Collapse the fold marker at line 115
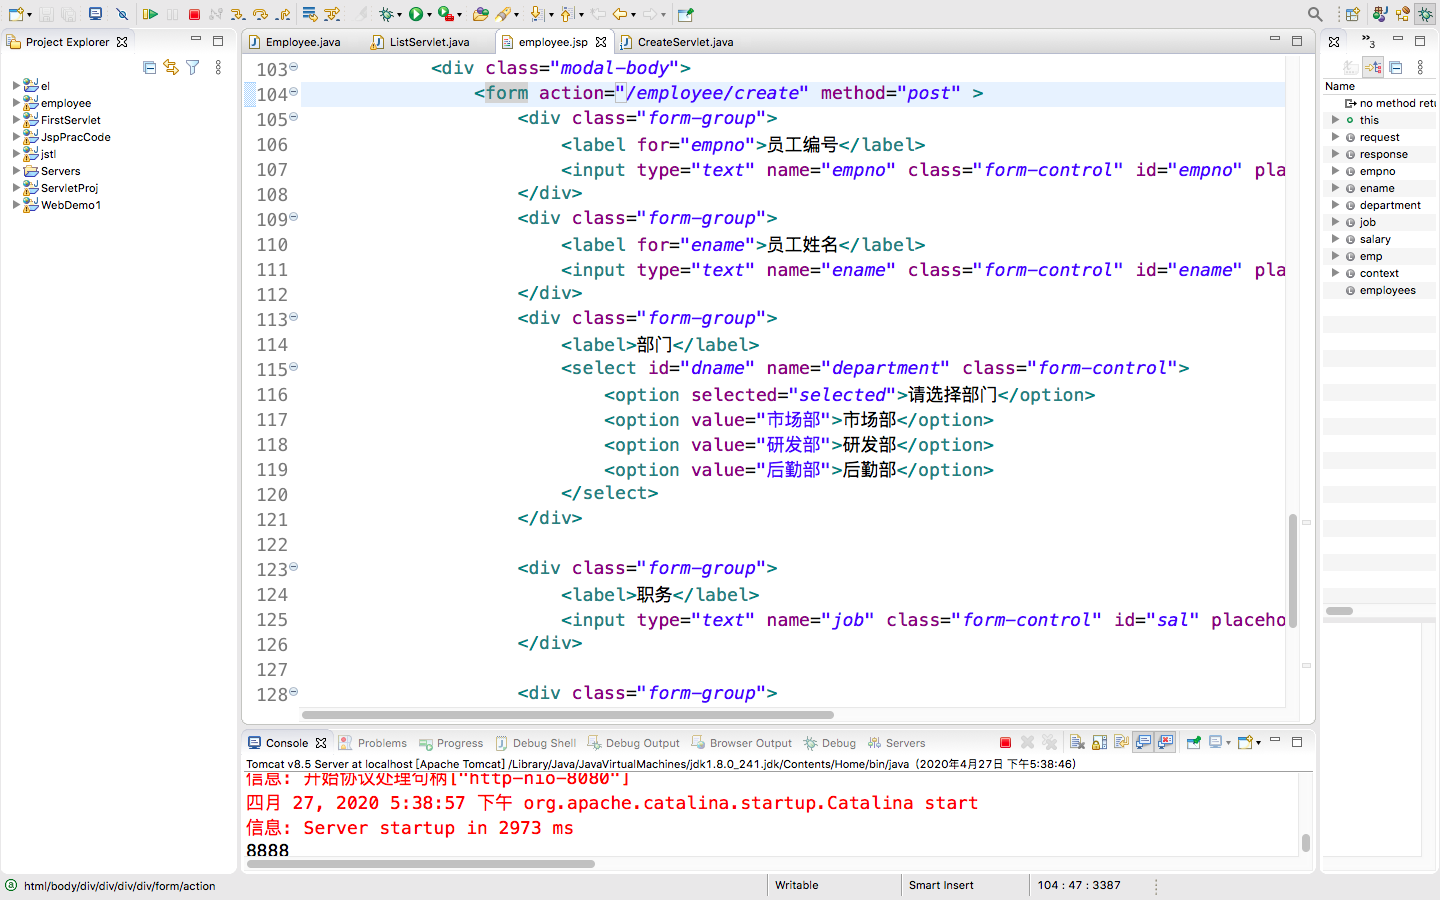 click(x=294, y=367)
